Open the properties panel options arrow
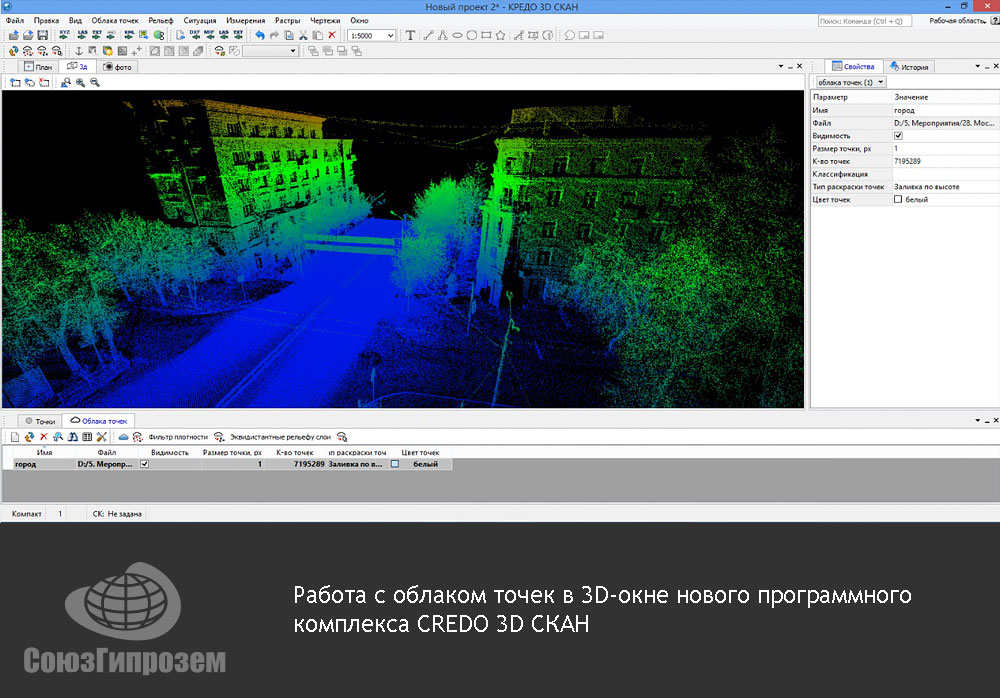 pos(978,66)
